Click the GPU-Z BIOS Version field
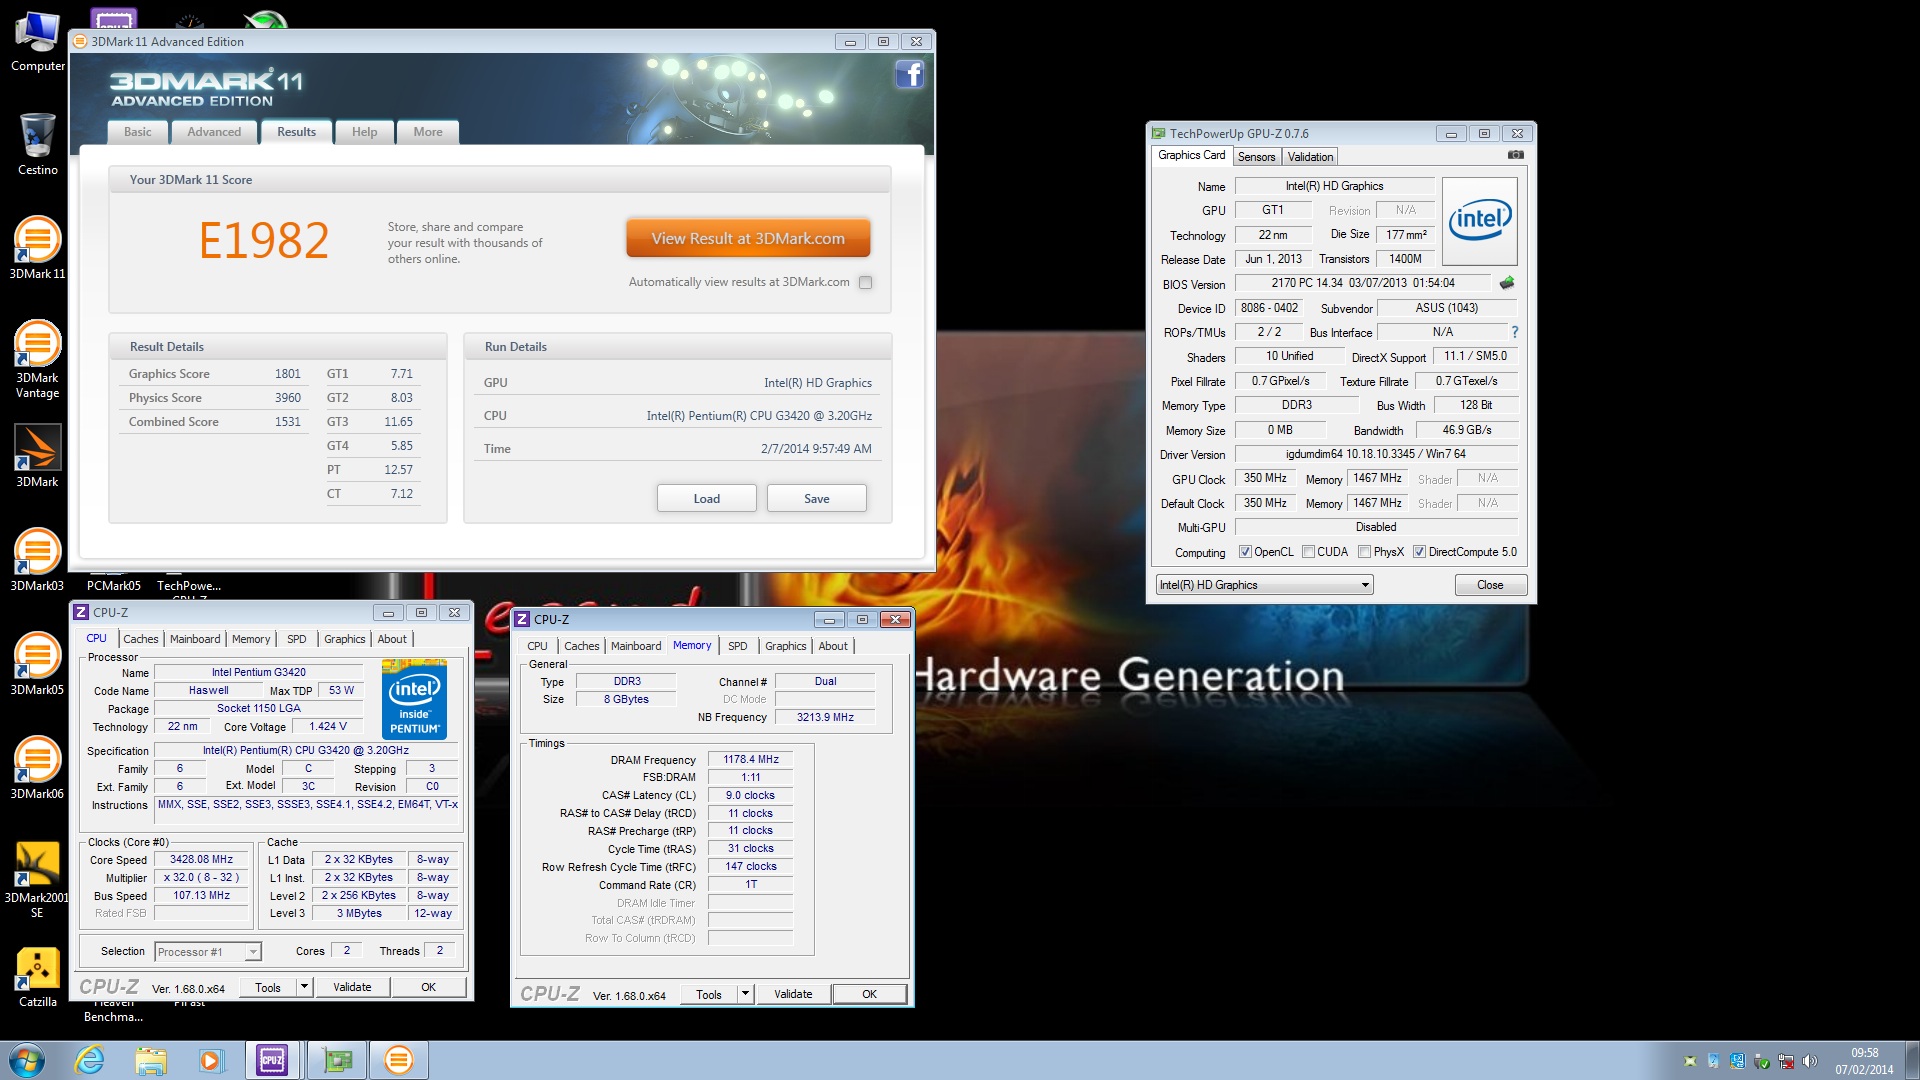1920x1080 pixels. (x=1362, y=283)
